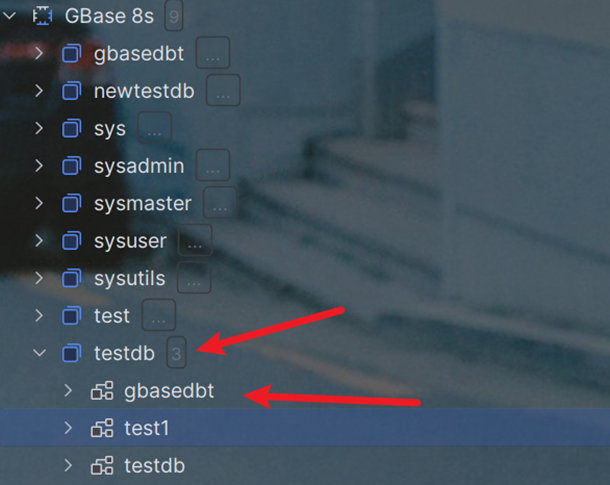610x485 pixels.
Task: Click the test1 schema icon
Action: tap(101, 428)
